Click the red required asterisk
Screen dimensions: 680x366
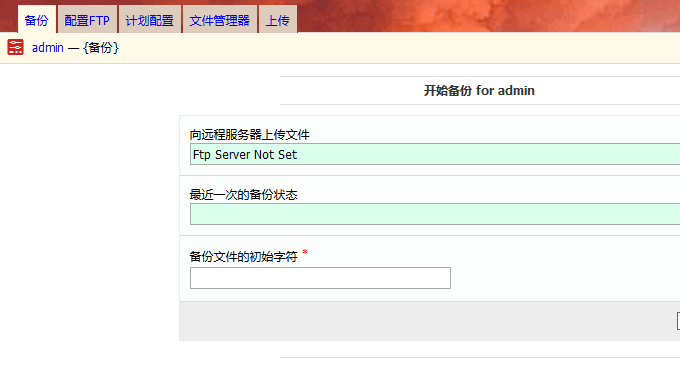[305, 252]
